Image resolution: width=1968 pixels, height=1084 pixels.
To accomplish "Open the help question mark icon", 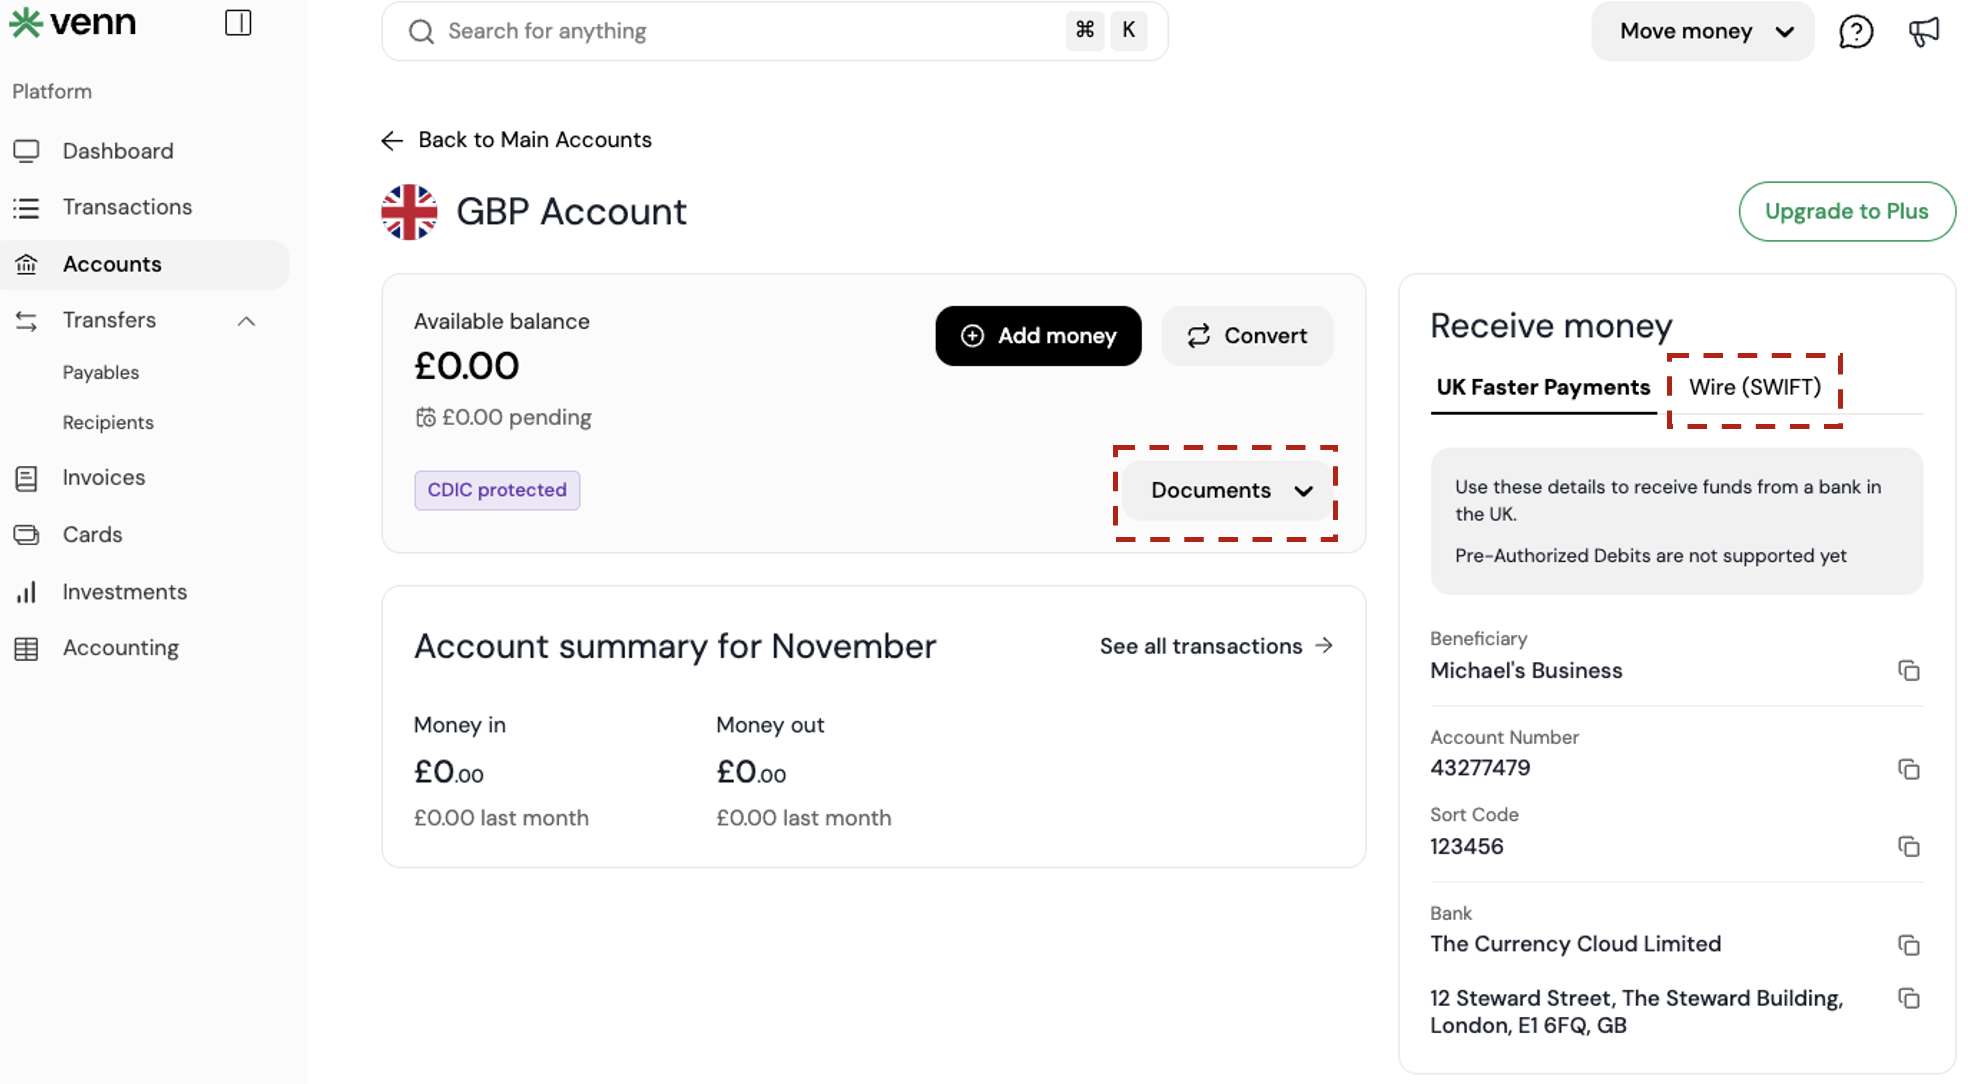I will coord(1855,32).
